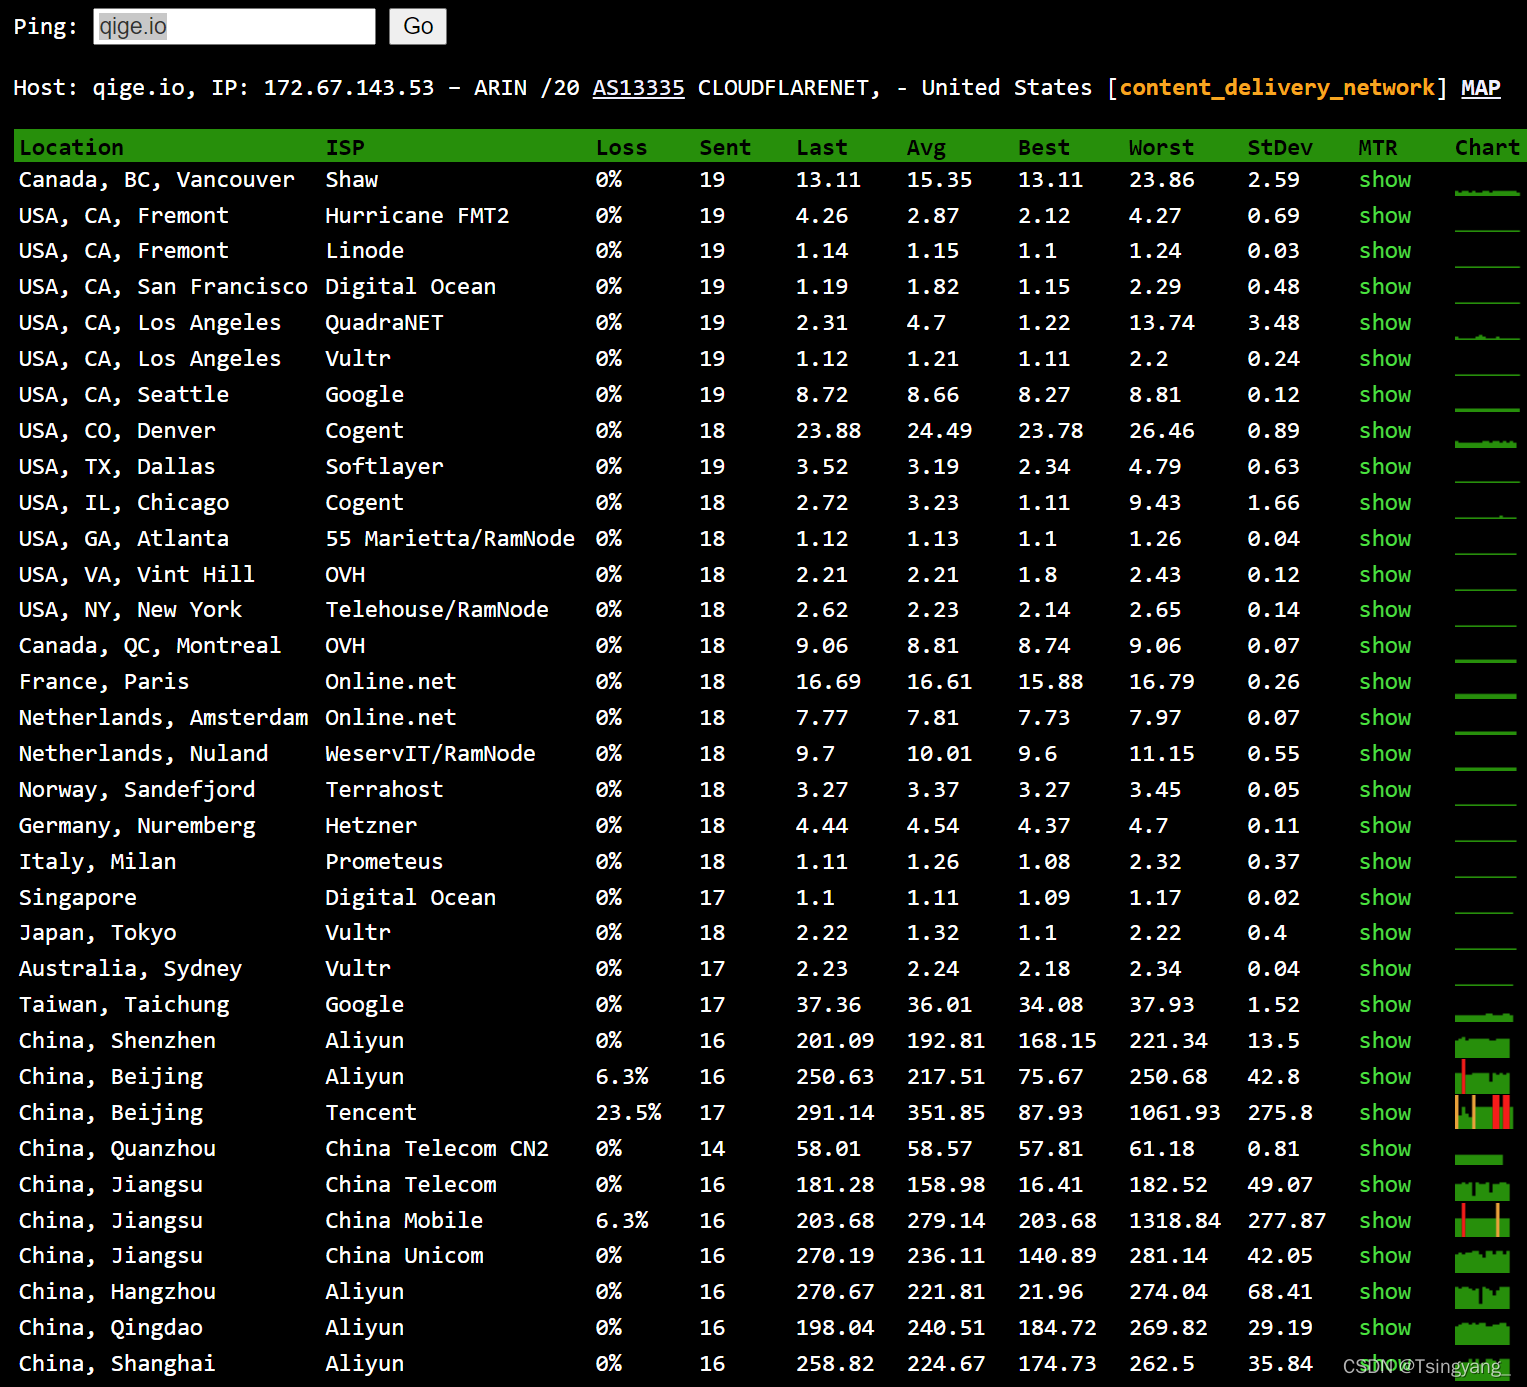Screen dimensions: 1527x1387
Task: Show MTR for Denver Cogent row
Action: pos(1385,431)
